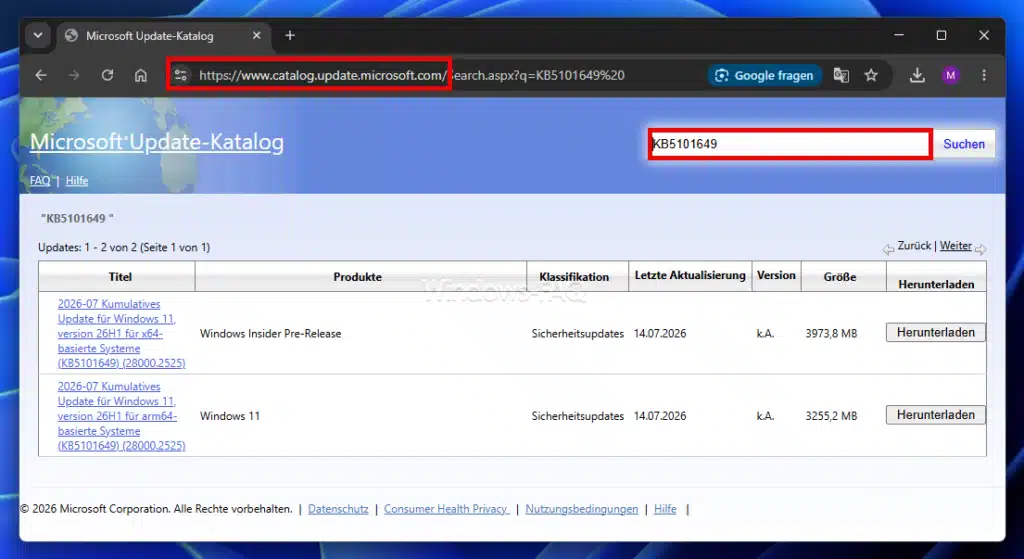
Task: Click the KB5101649 search input field
Action: point(790,144)
